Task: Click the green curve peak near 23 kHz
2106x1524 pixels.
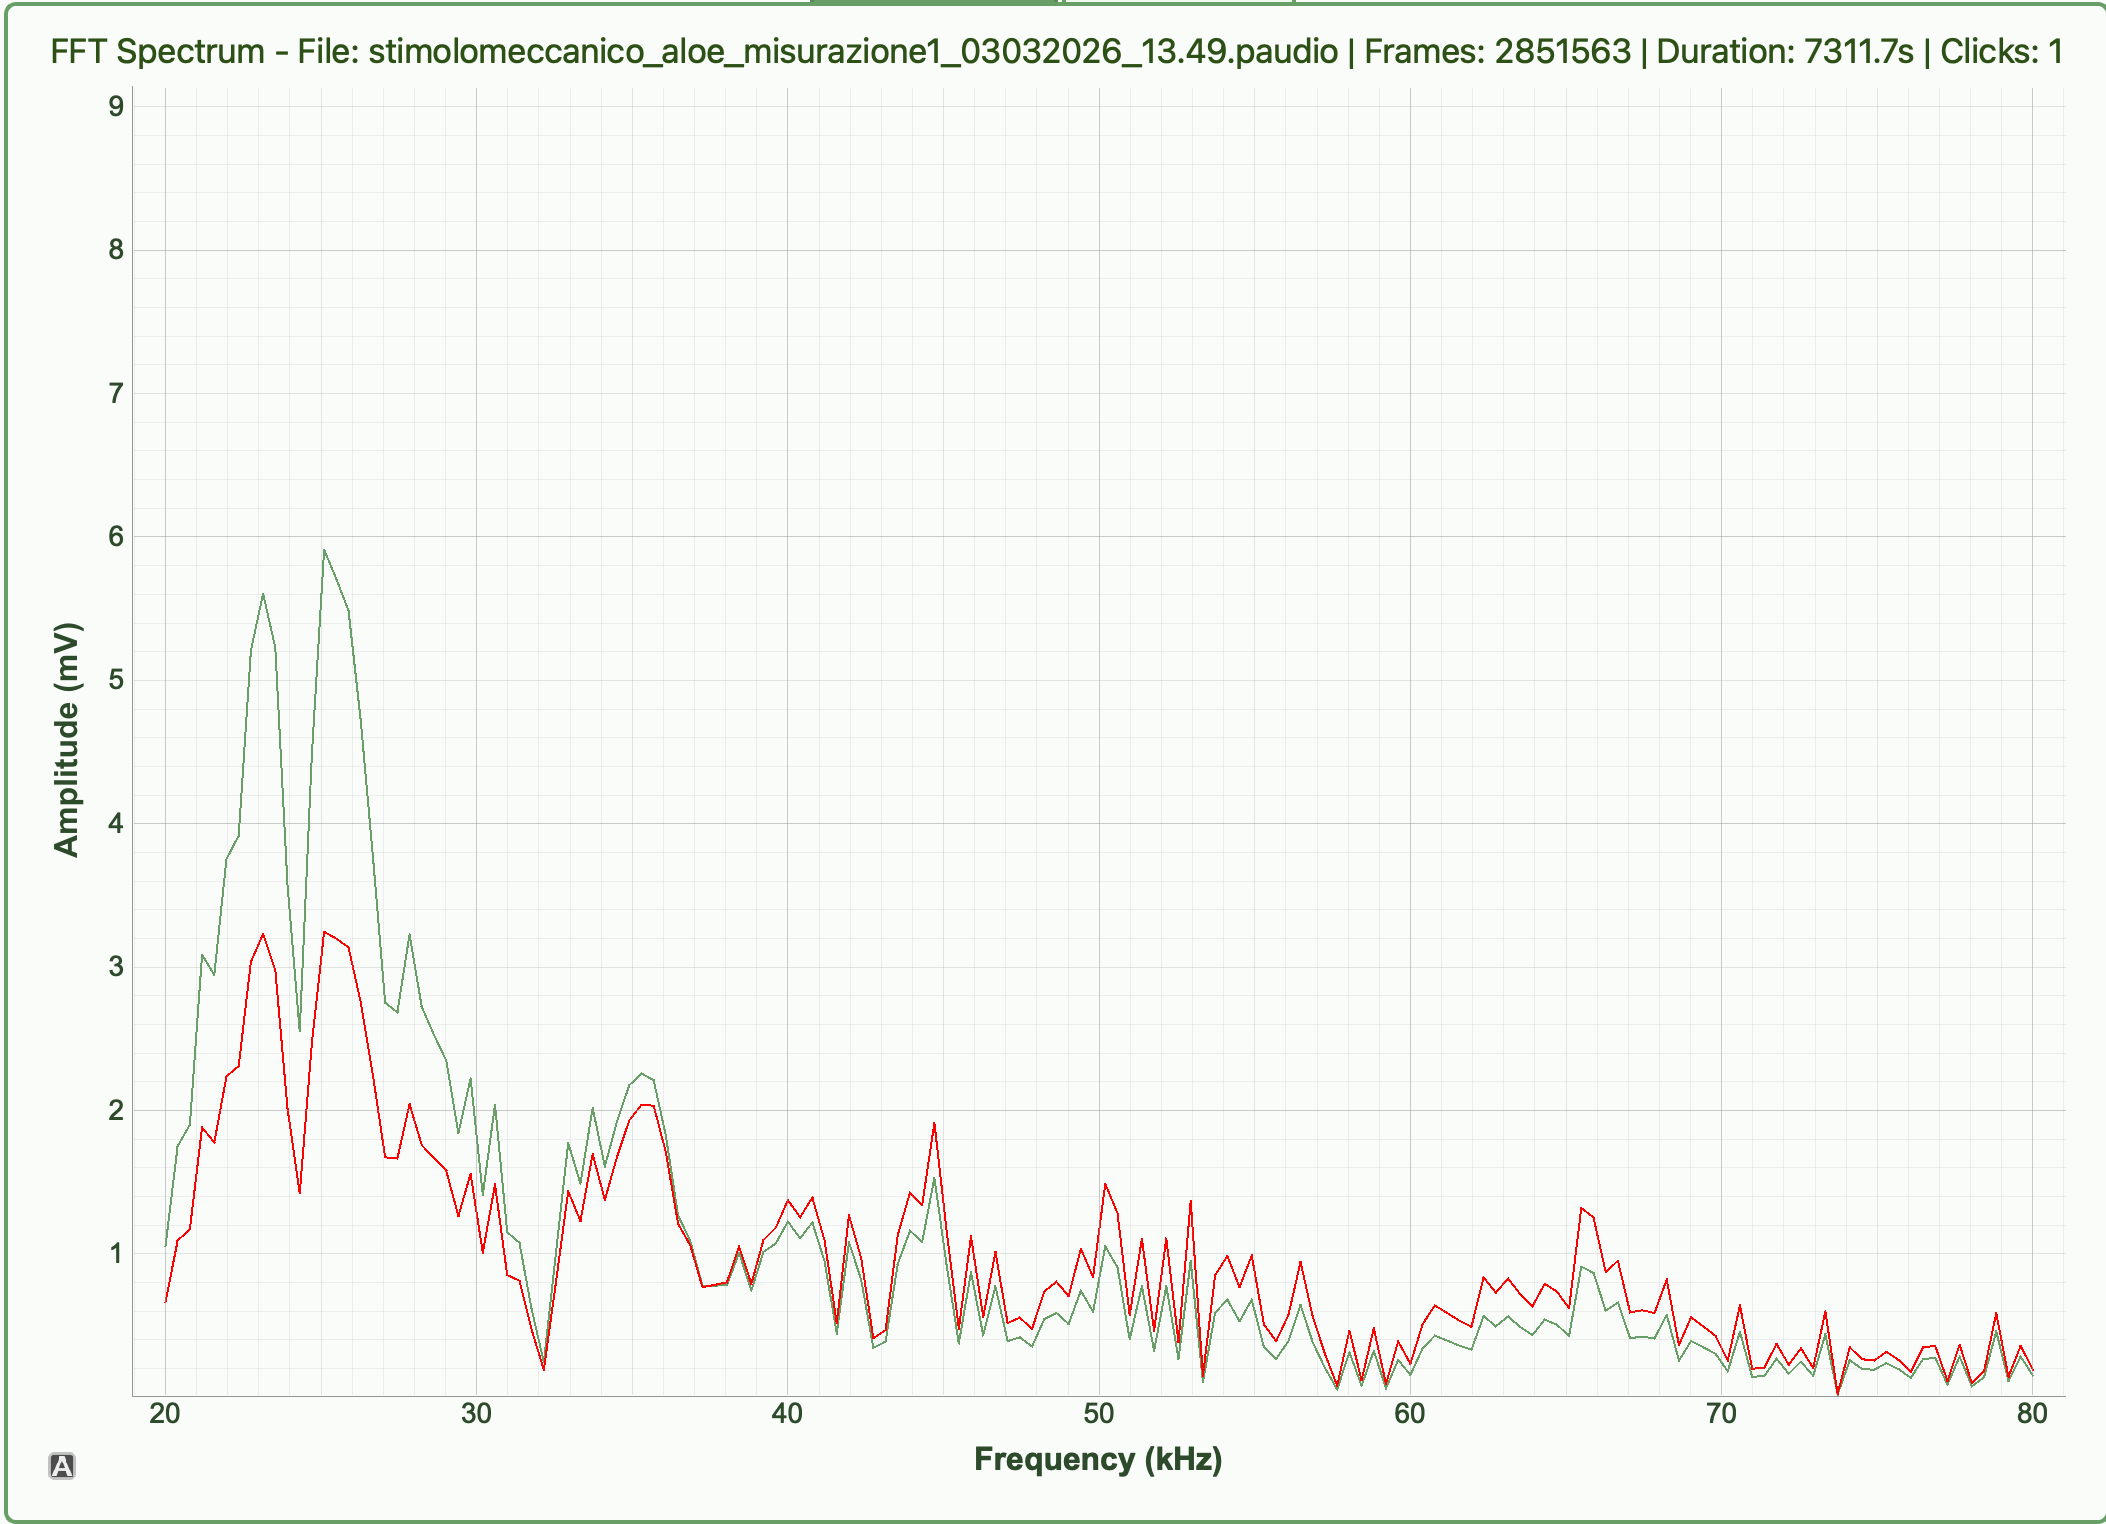Action: (263, 594)
